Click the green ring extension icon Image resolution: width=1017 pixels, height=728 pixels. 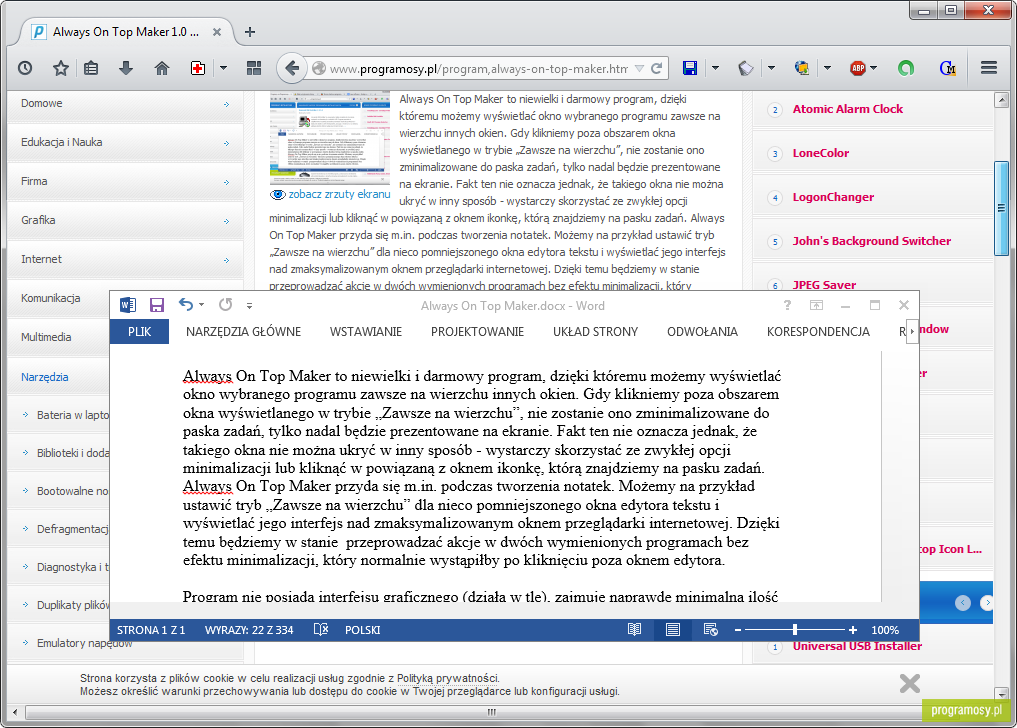[906, 67]
